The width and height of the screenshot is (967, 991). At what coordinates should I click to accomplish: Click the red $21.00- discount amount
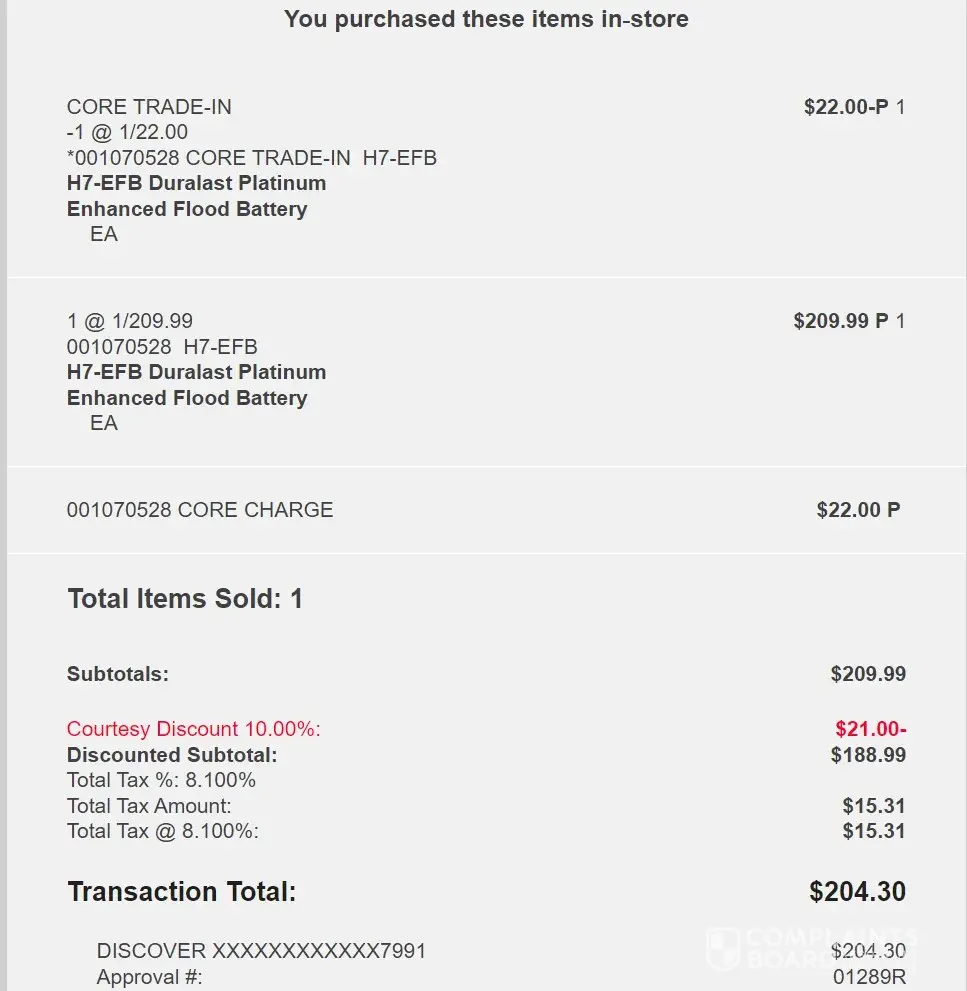click(870, 729)
